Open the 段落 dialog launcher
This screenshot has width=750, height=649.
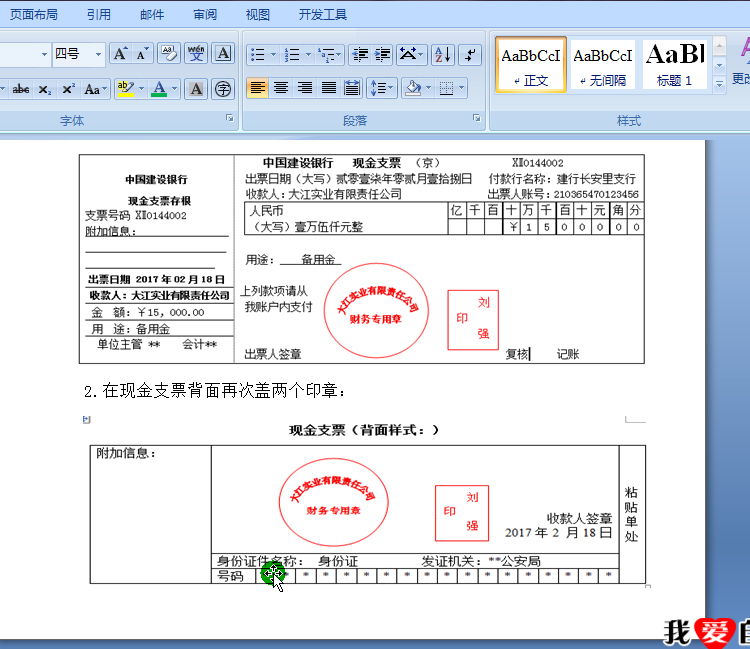[476, 118]
